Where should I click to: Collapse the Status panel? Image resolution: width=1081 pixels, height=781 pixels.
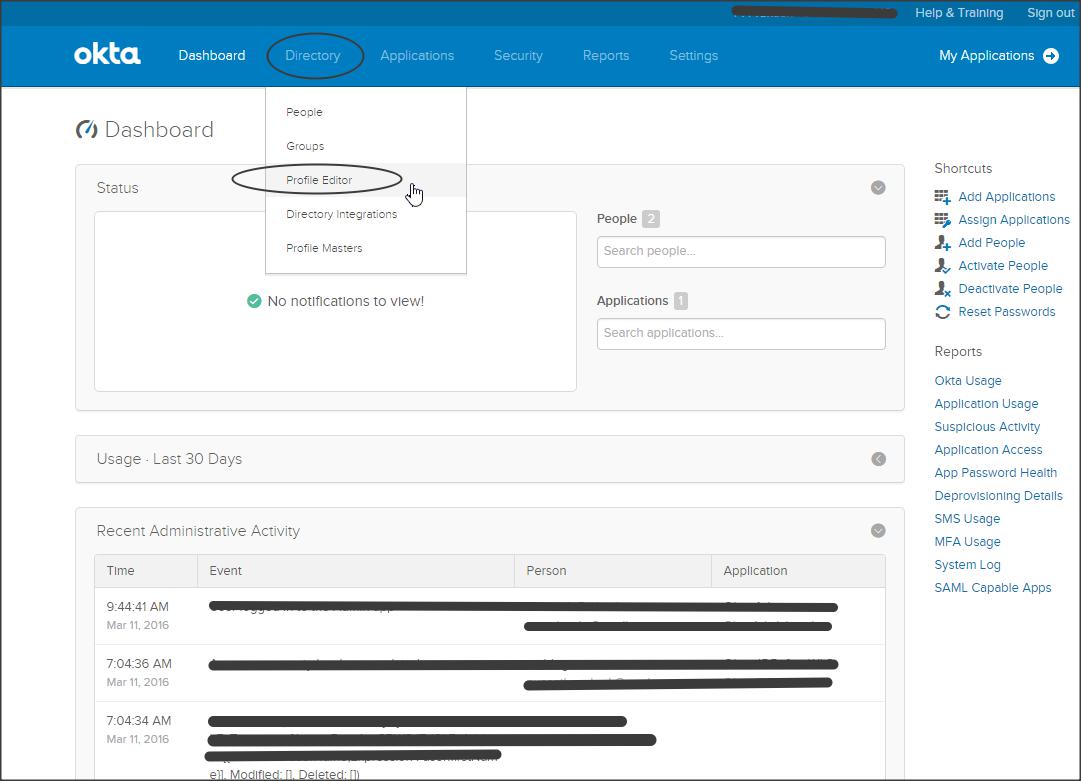[878, 187]
